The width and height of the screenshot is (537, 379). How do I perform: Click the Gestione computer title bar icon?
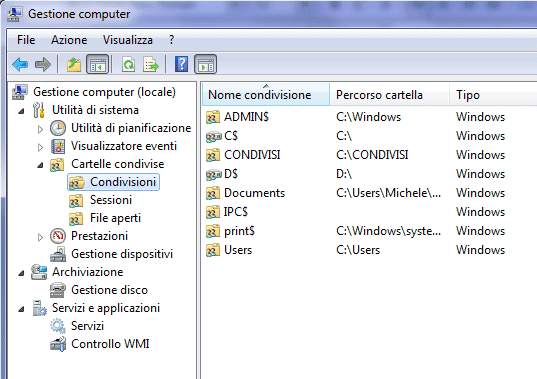14,14
